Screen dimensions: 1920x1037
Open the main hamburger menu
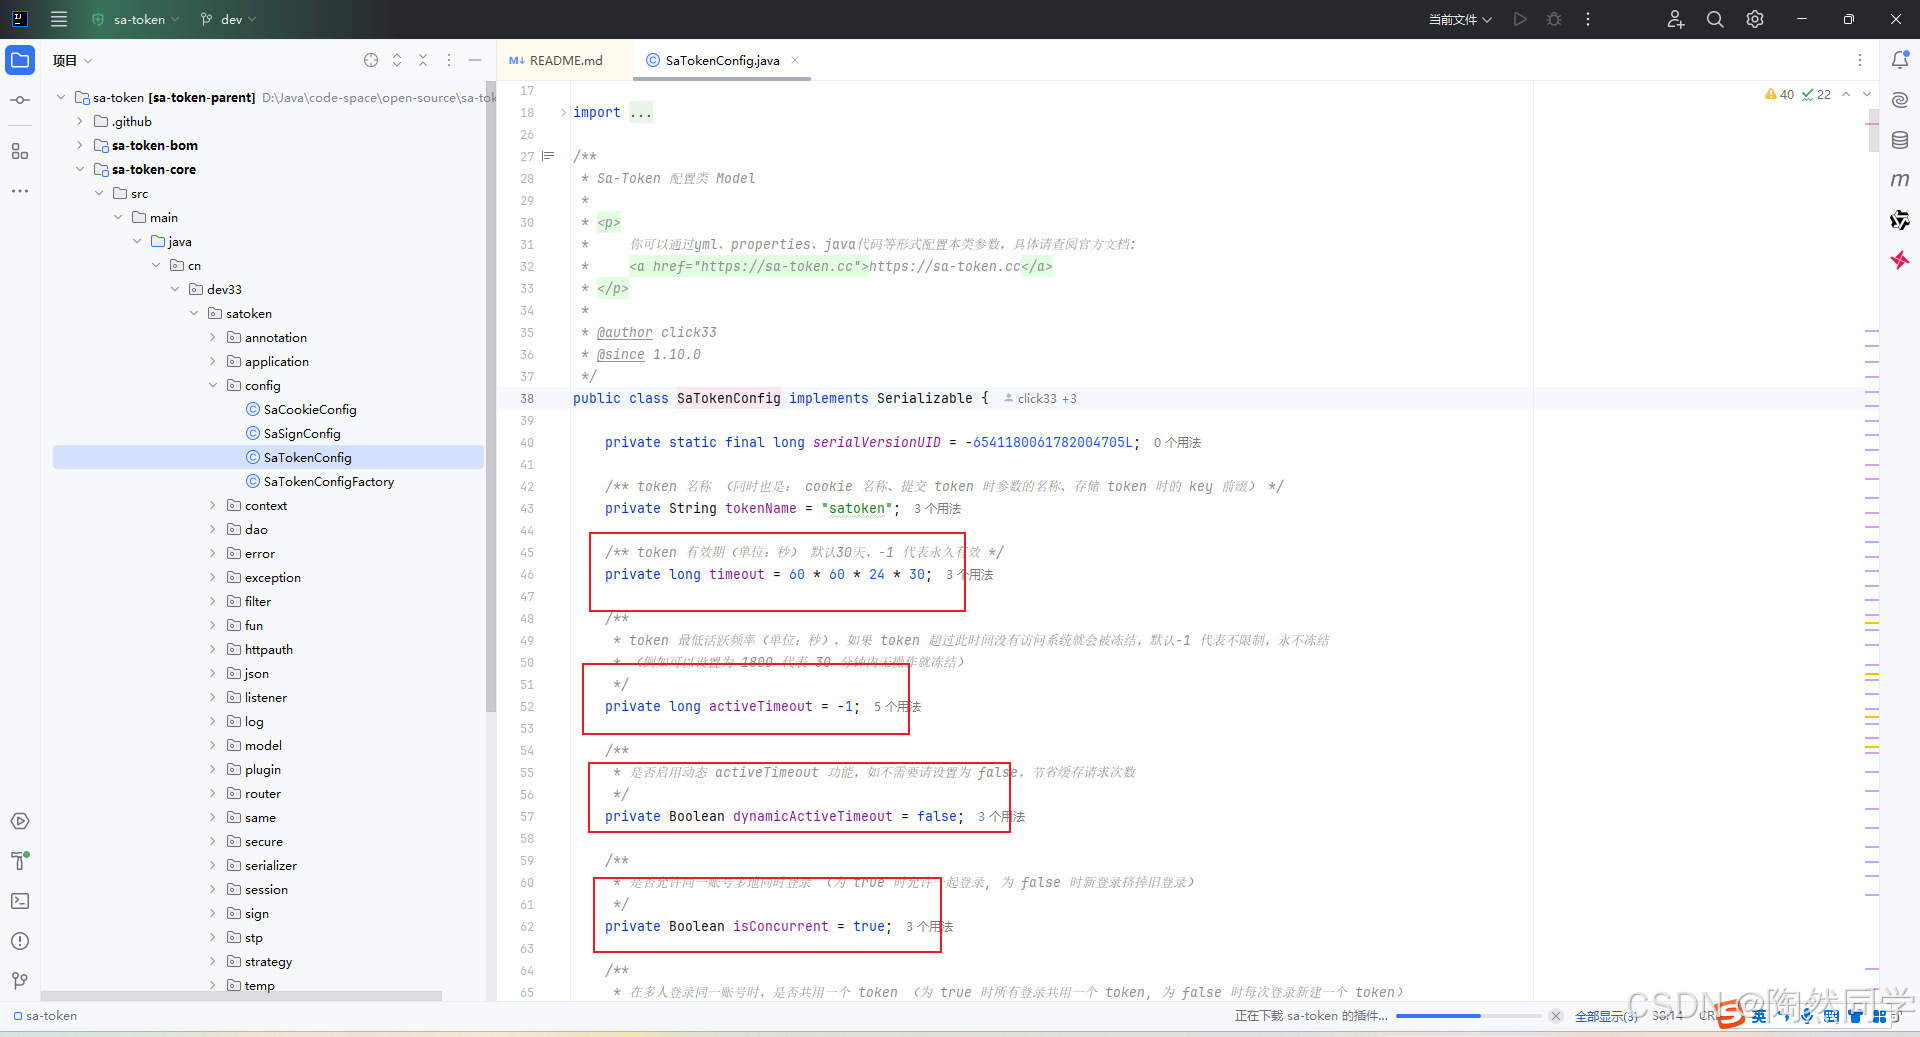[59, 19]
